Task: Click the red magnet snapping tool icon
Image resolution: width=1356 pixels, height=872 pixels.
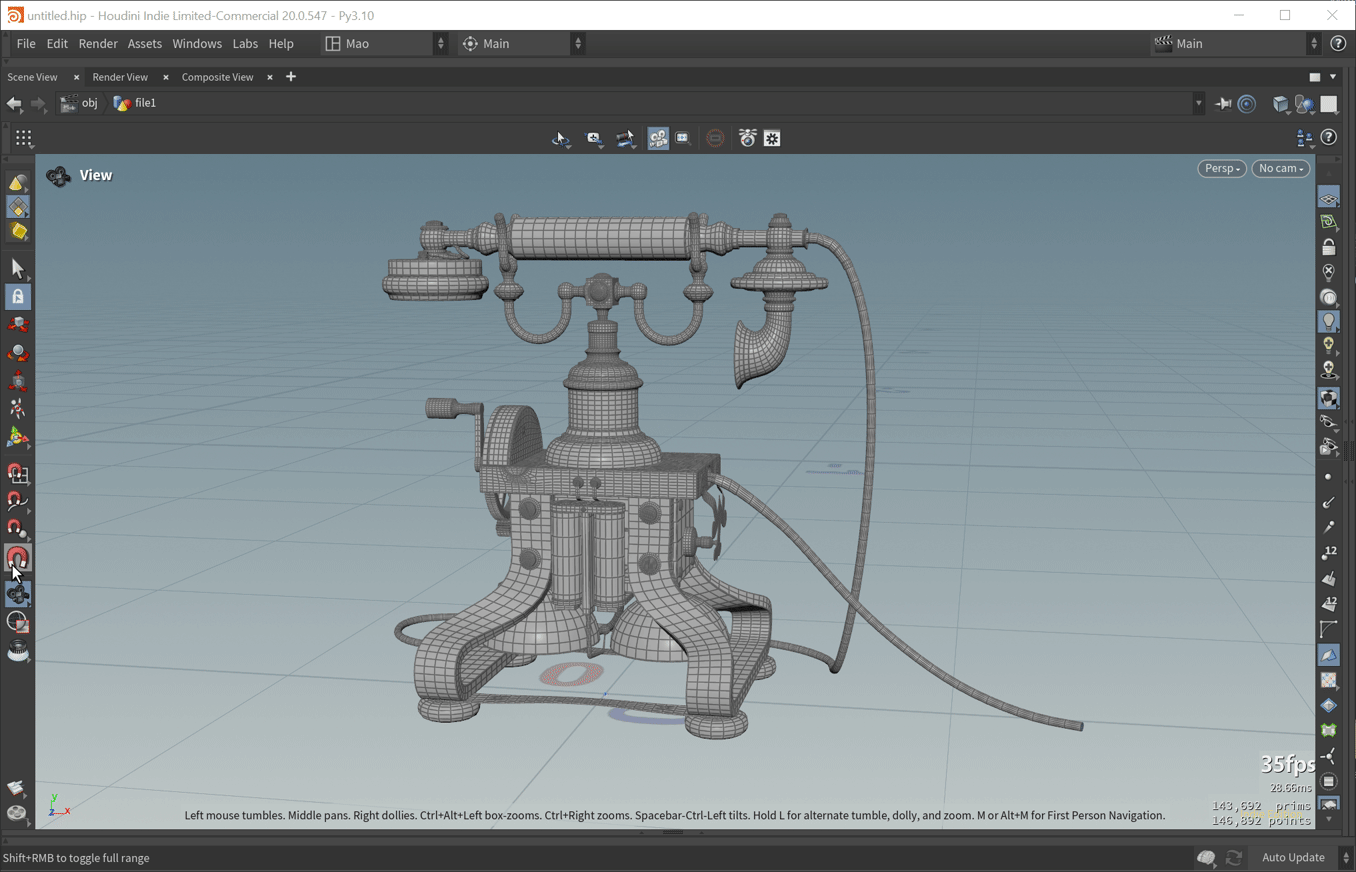Action: click(18, 558)
